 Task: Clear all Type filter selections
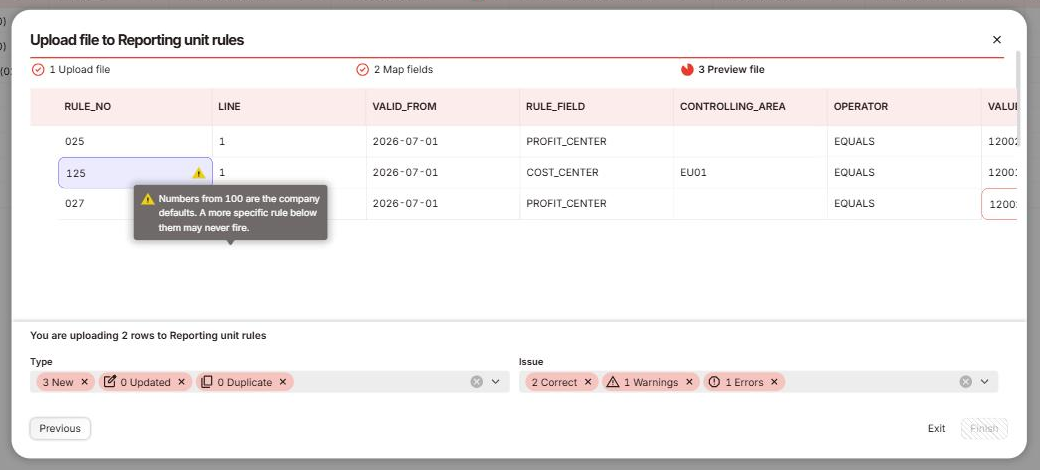[476, 381]
